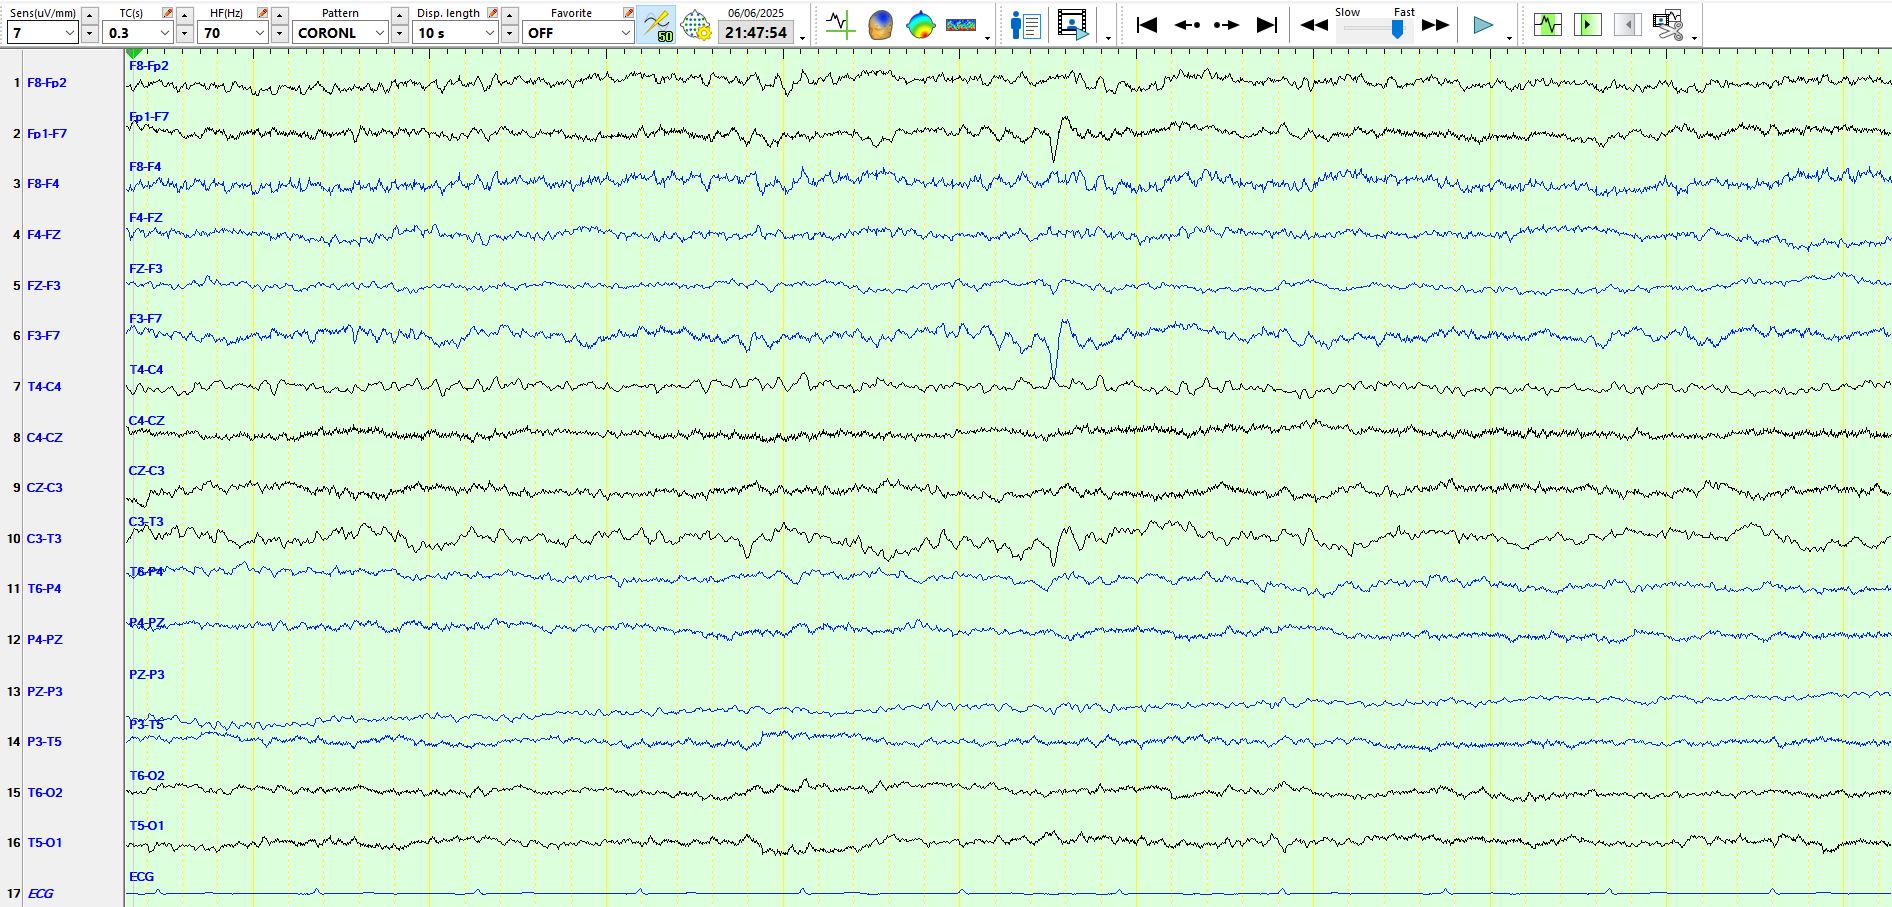Image resolution: width=1892 pixels, height=907 pixels.
Task: Decrease TC(s) with its down arrow
Action: click(x=185, y=33)
